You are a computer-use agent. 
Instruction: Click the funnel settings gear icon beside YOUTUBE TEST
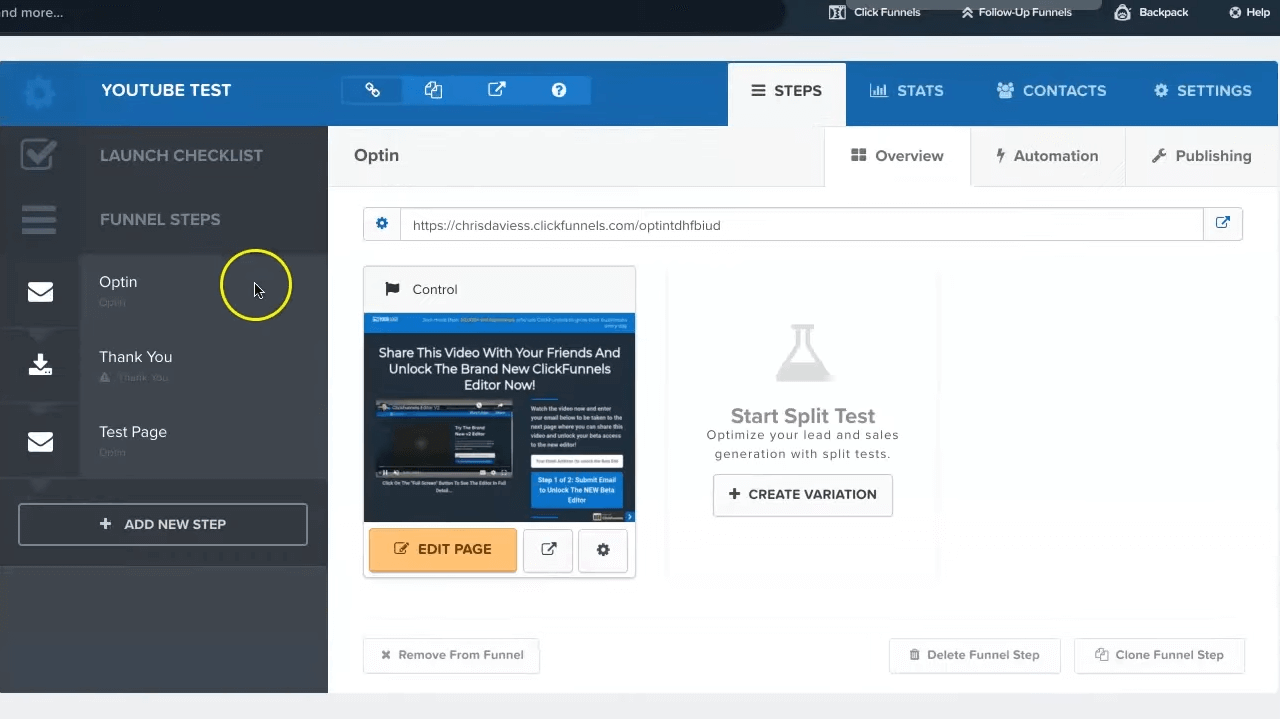(39, 93)
